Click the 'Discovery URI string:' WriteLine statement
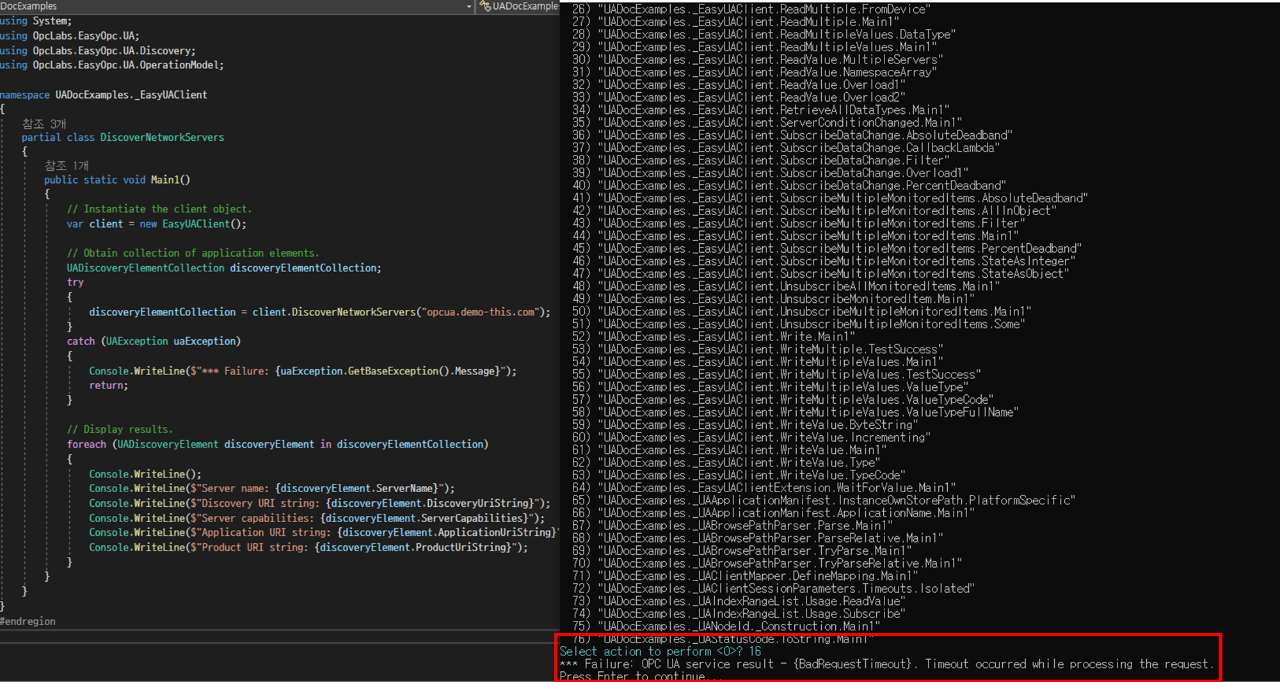1280x682 pixels. coord(319,503)
